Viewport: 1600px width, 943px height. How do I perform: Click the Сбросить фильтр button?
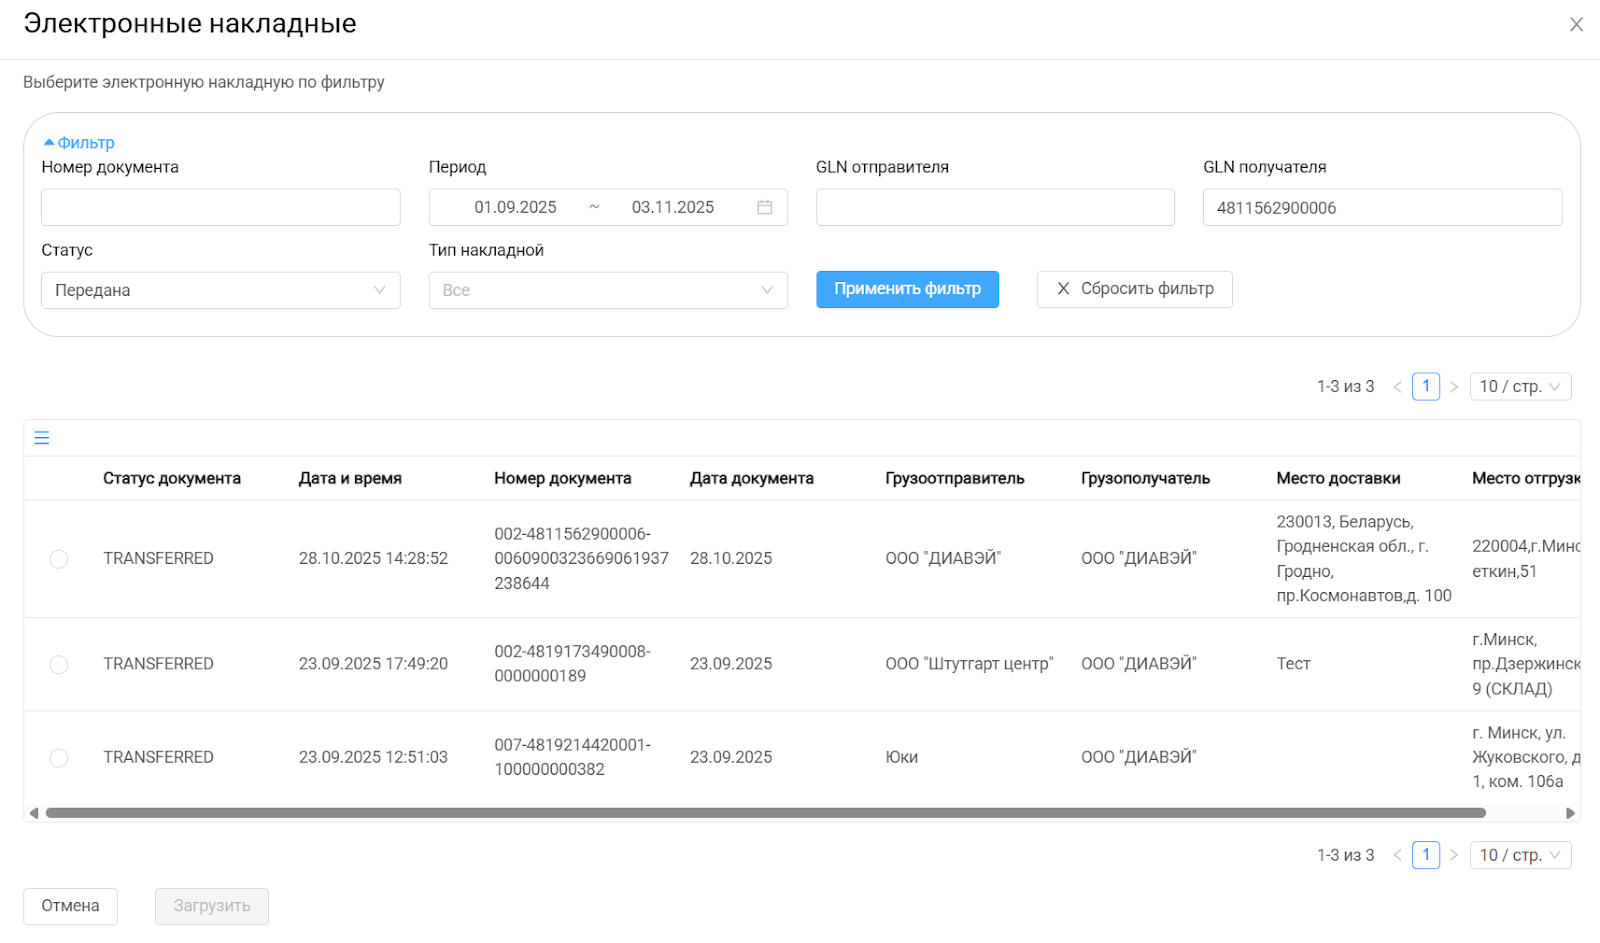1134,289
